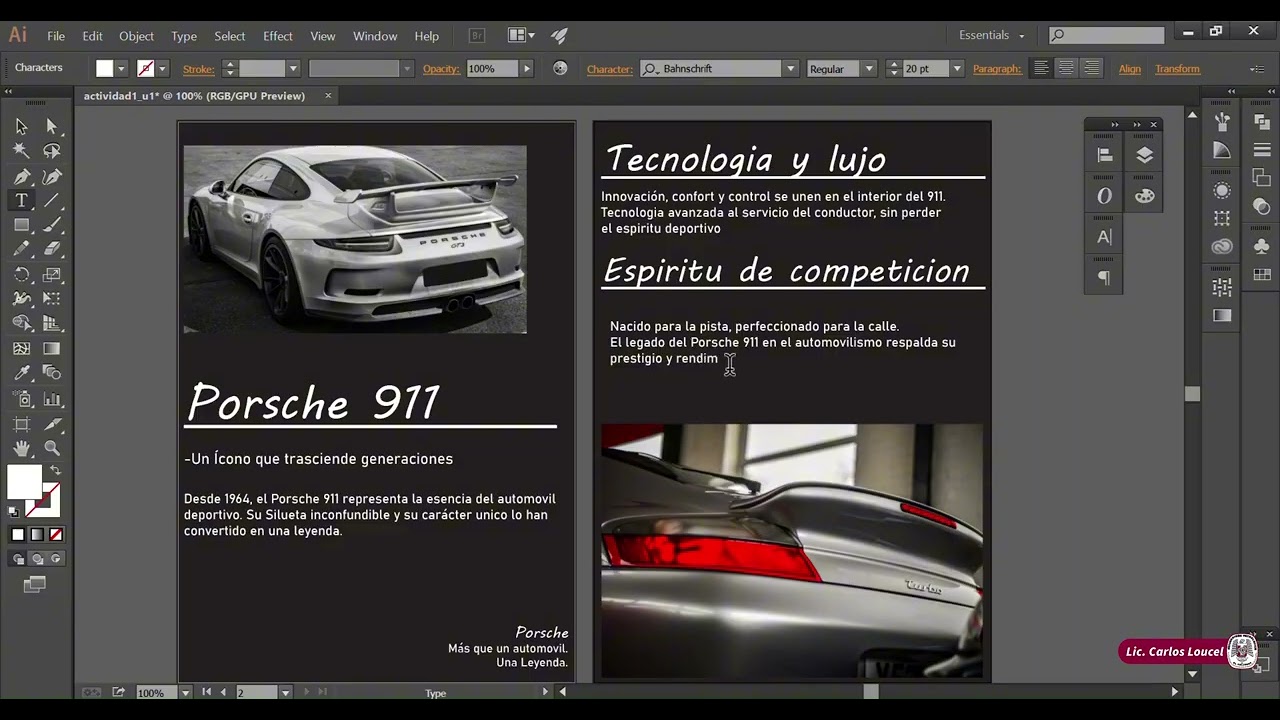Image resolution: width=1280 pixels, height=720 pixels.
Task: Open the Paragraph panel pilcrow icon
Action: click(1104, 278)
